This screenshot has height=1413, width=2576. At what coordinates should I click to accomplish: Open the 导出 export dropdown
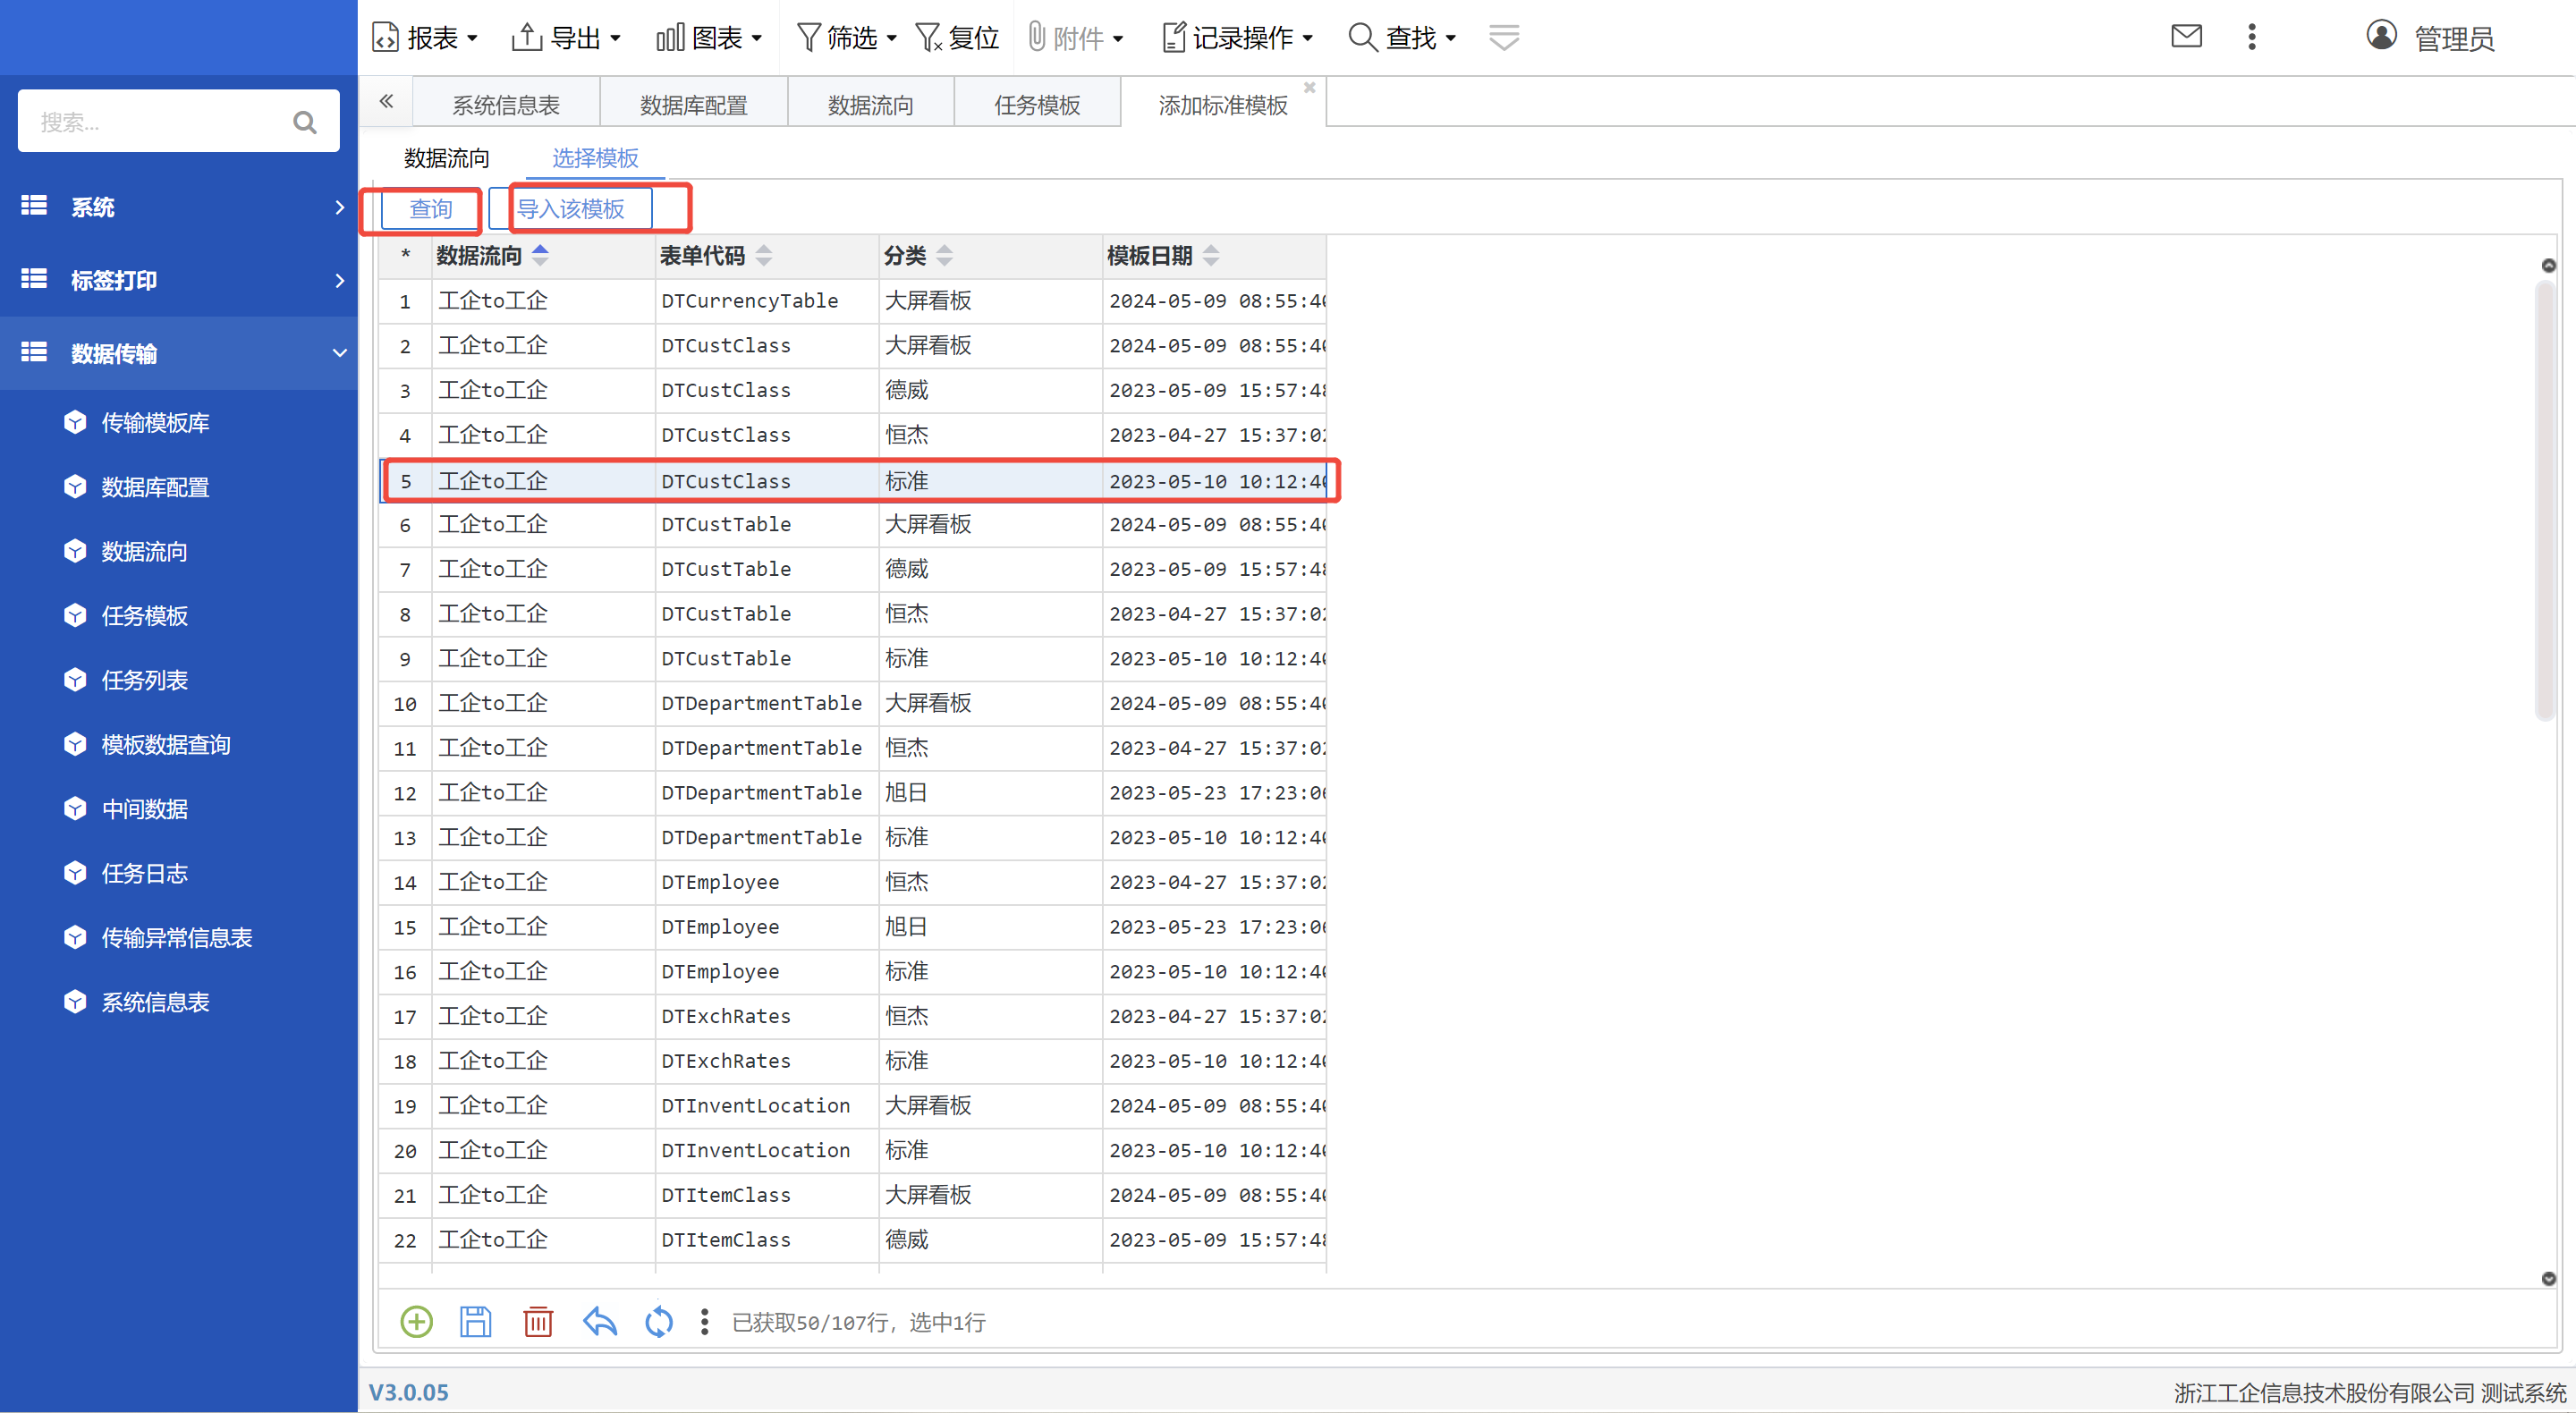(x=566, y=38)
